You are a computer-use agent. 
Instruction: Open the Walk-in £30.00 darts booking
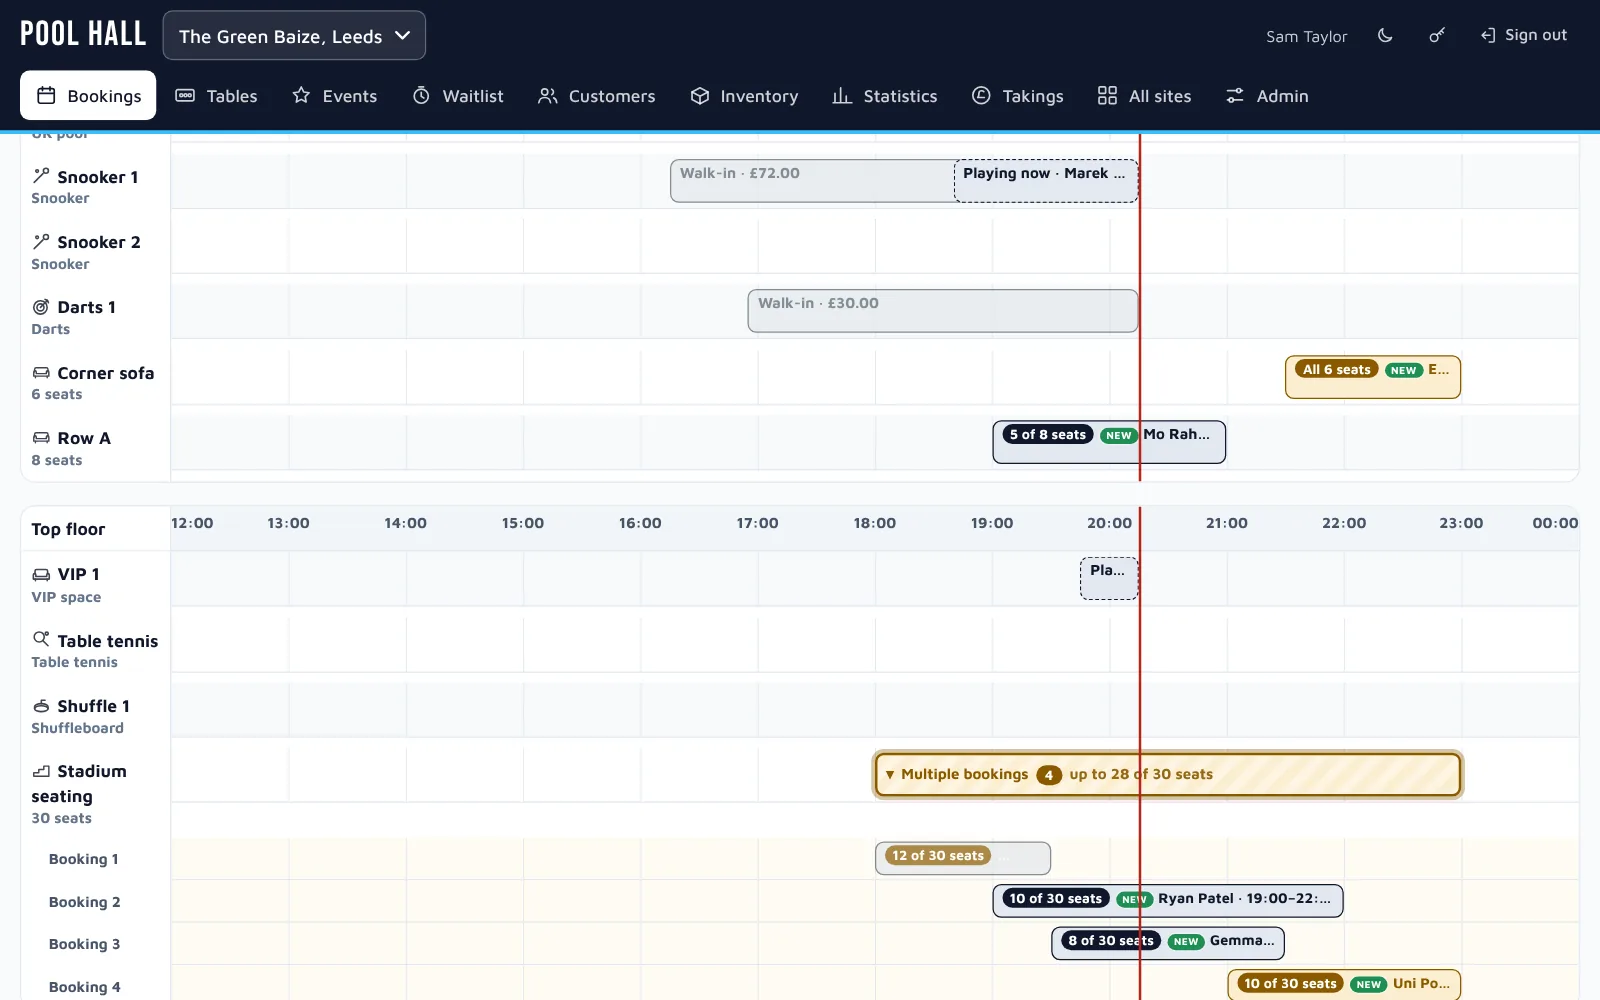click(x=943, y=311)
